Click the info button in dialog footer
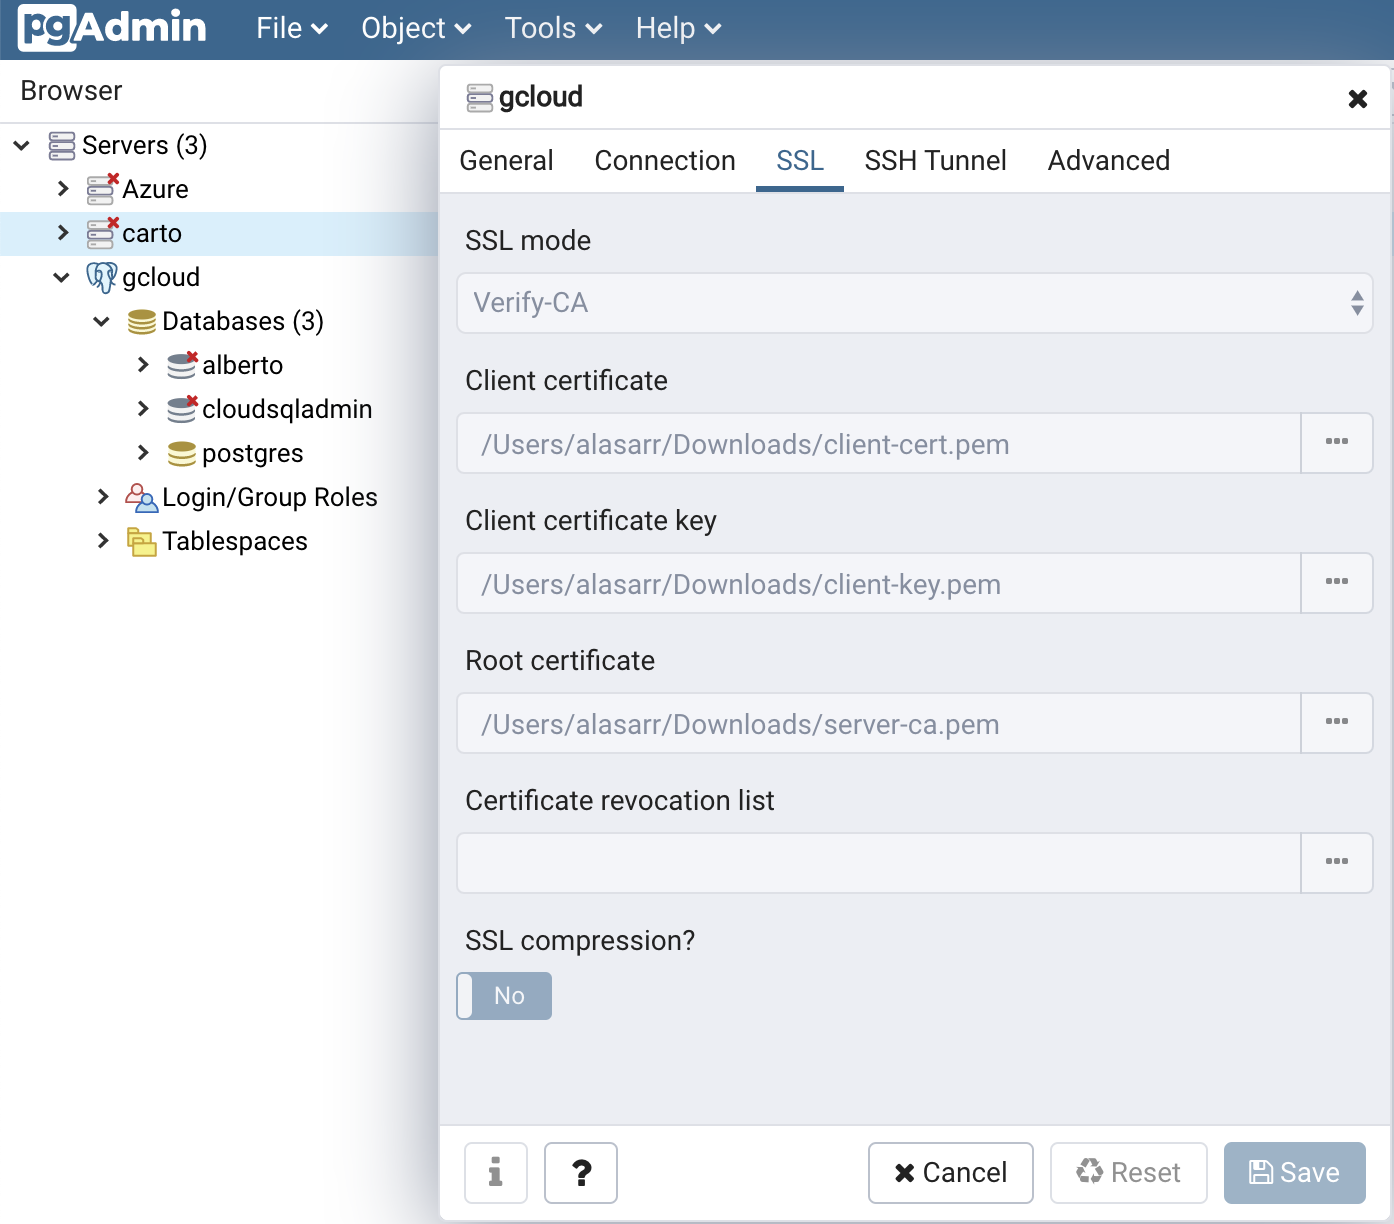1394x1224 pixels. click(x=496, y=1173)
